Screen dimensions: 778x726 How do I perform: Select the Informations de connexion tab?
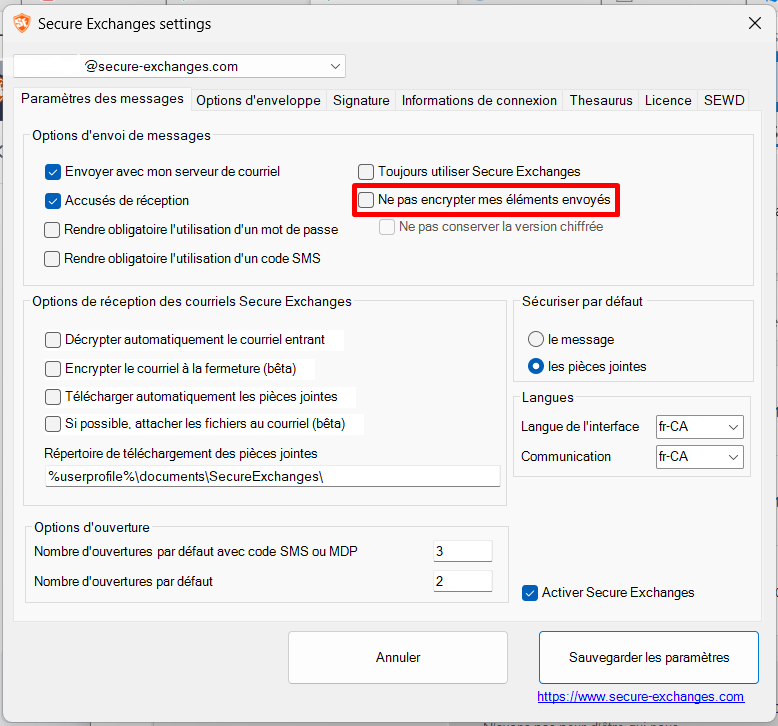tap(479, 100)
